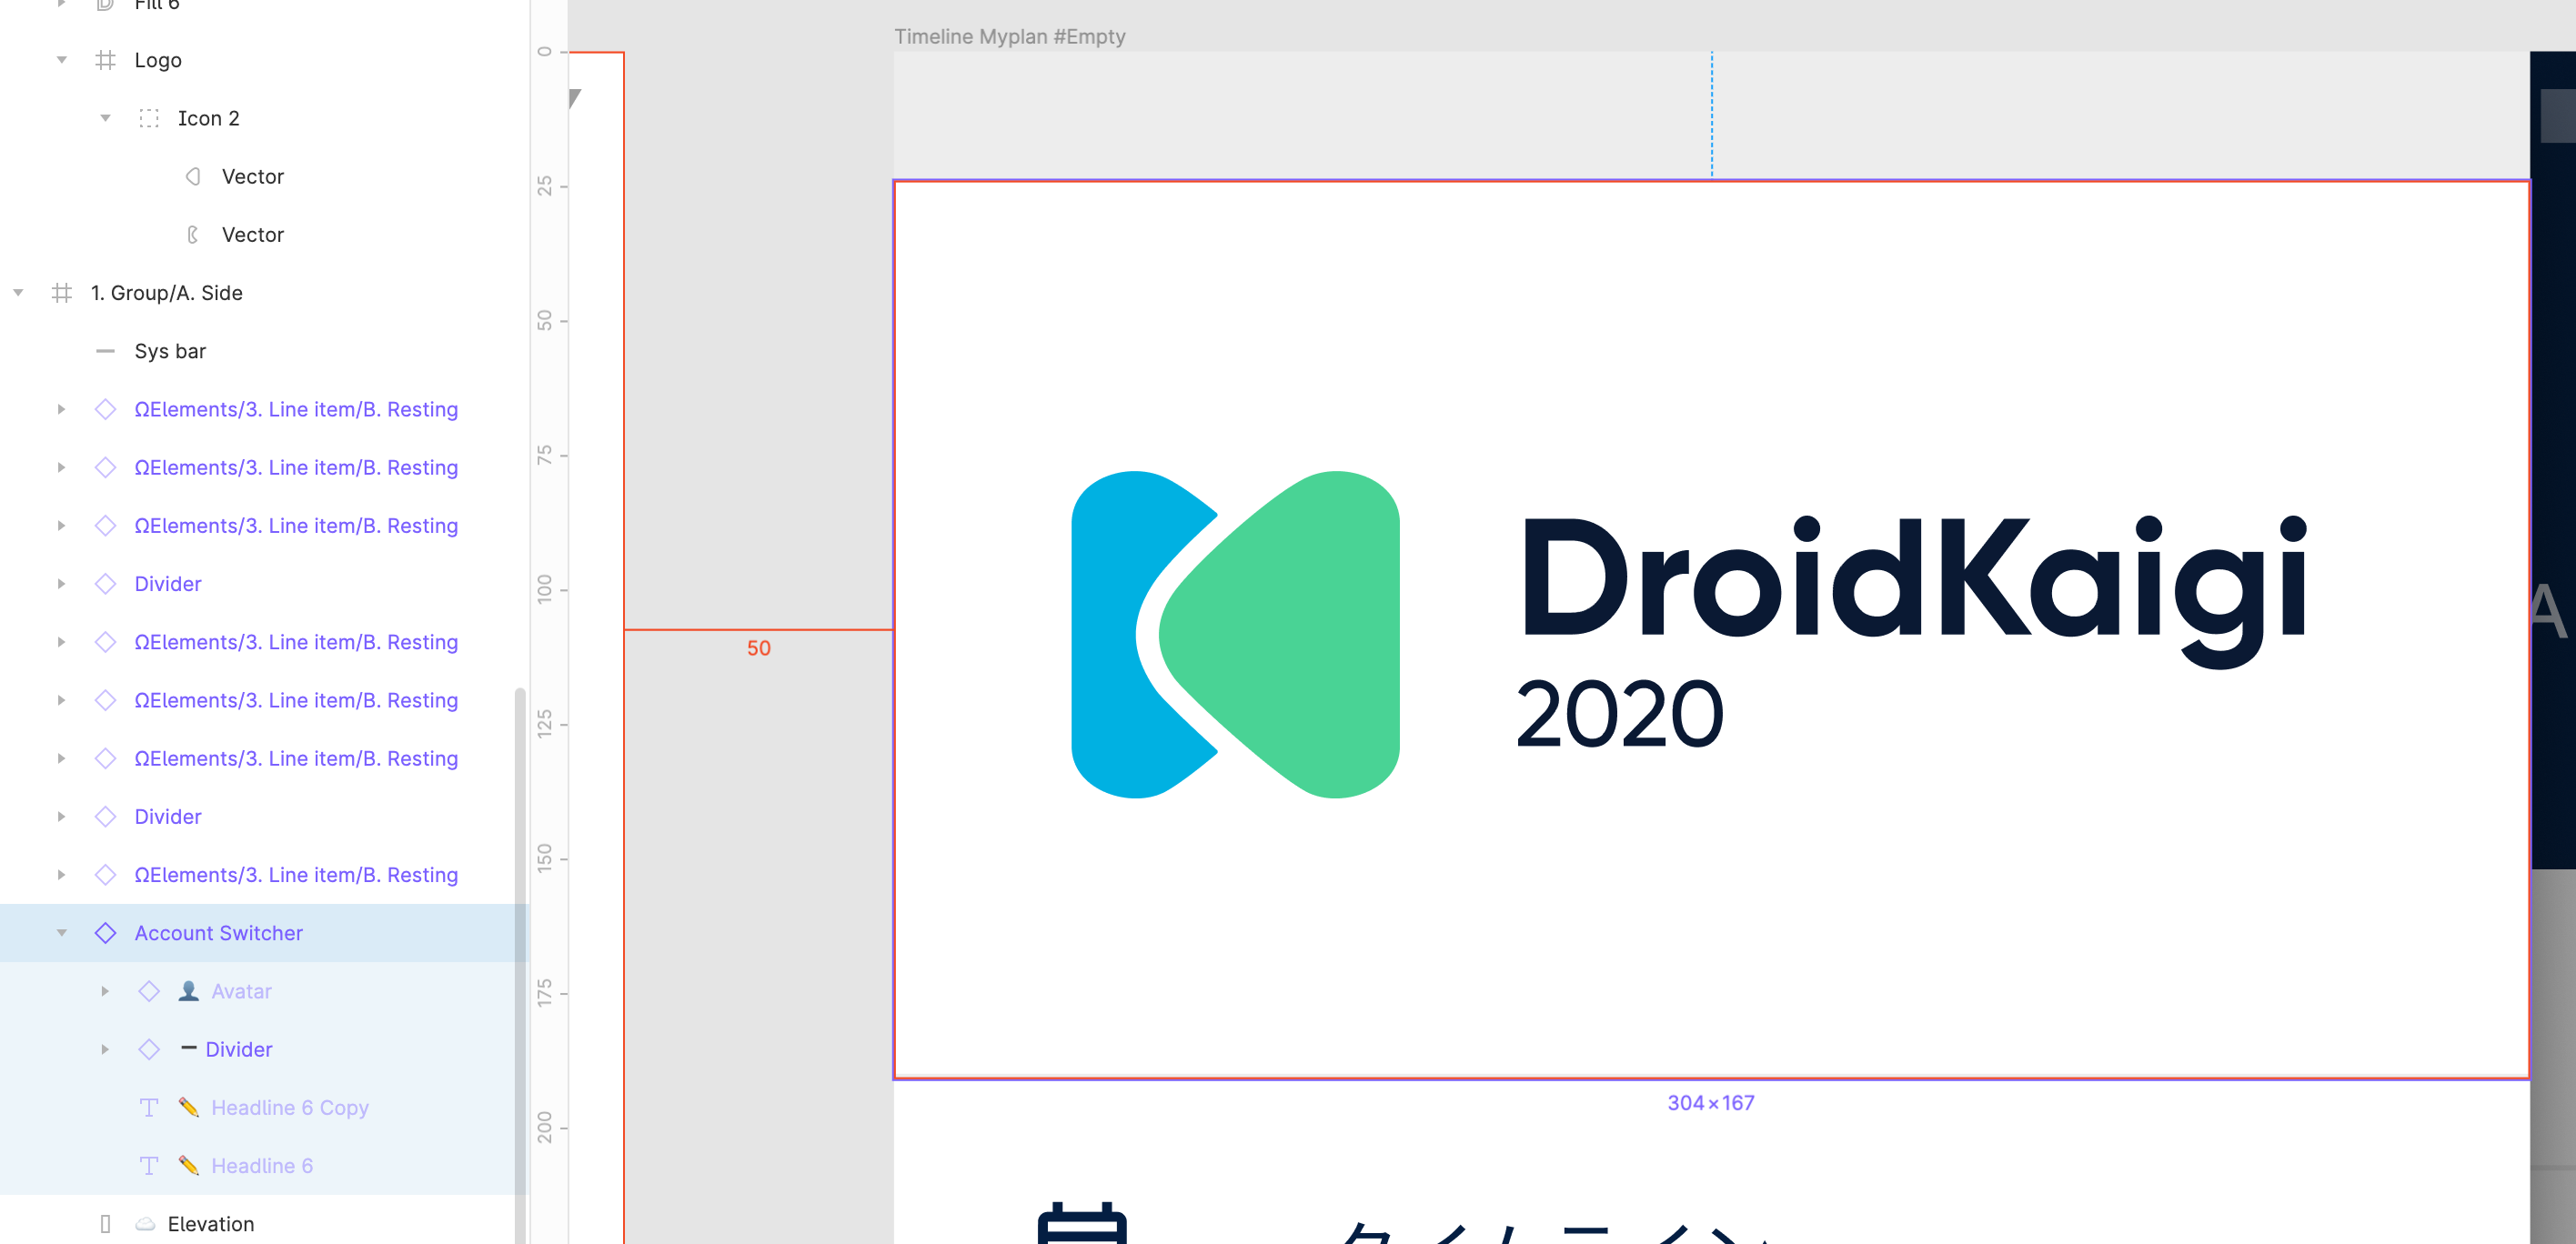
Task: Select the Divider name under Account Switcher
Action: 239,1049
